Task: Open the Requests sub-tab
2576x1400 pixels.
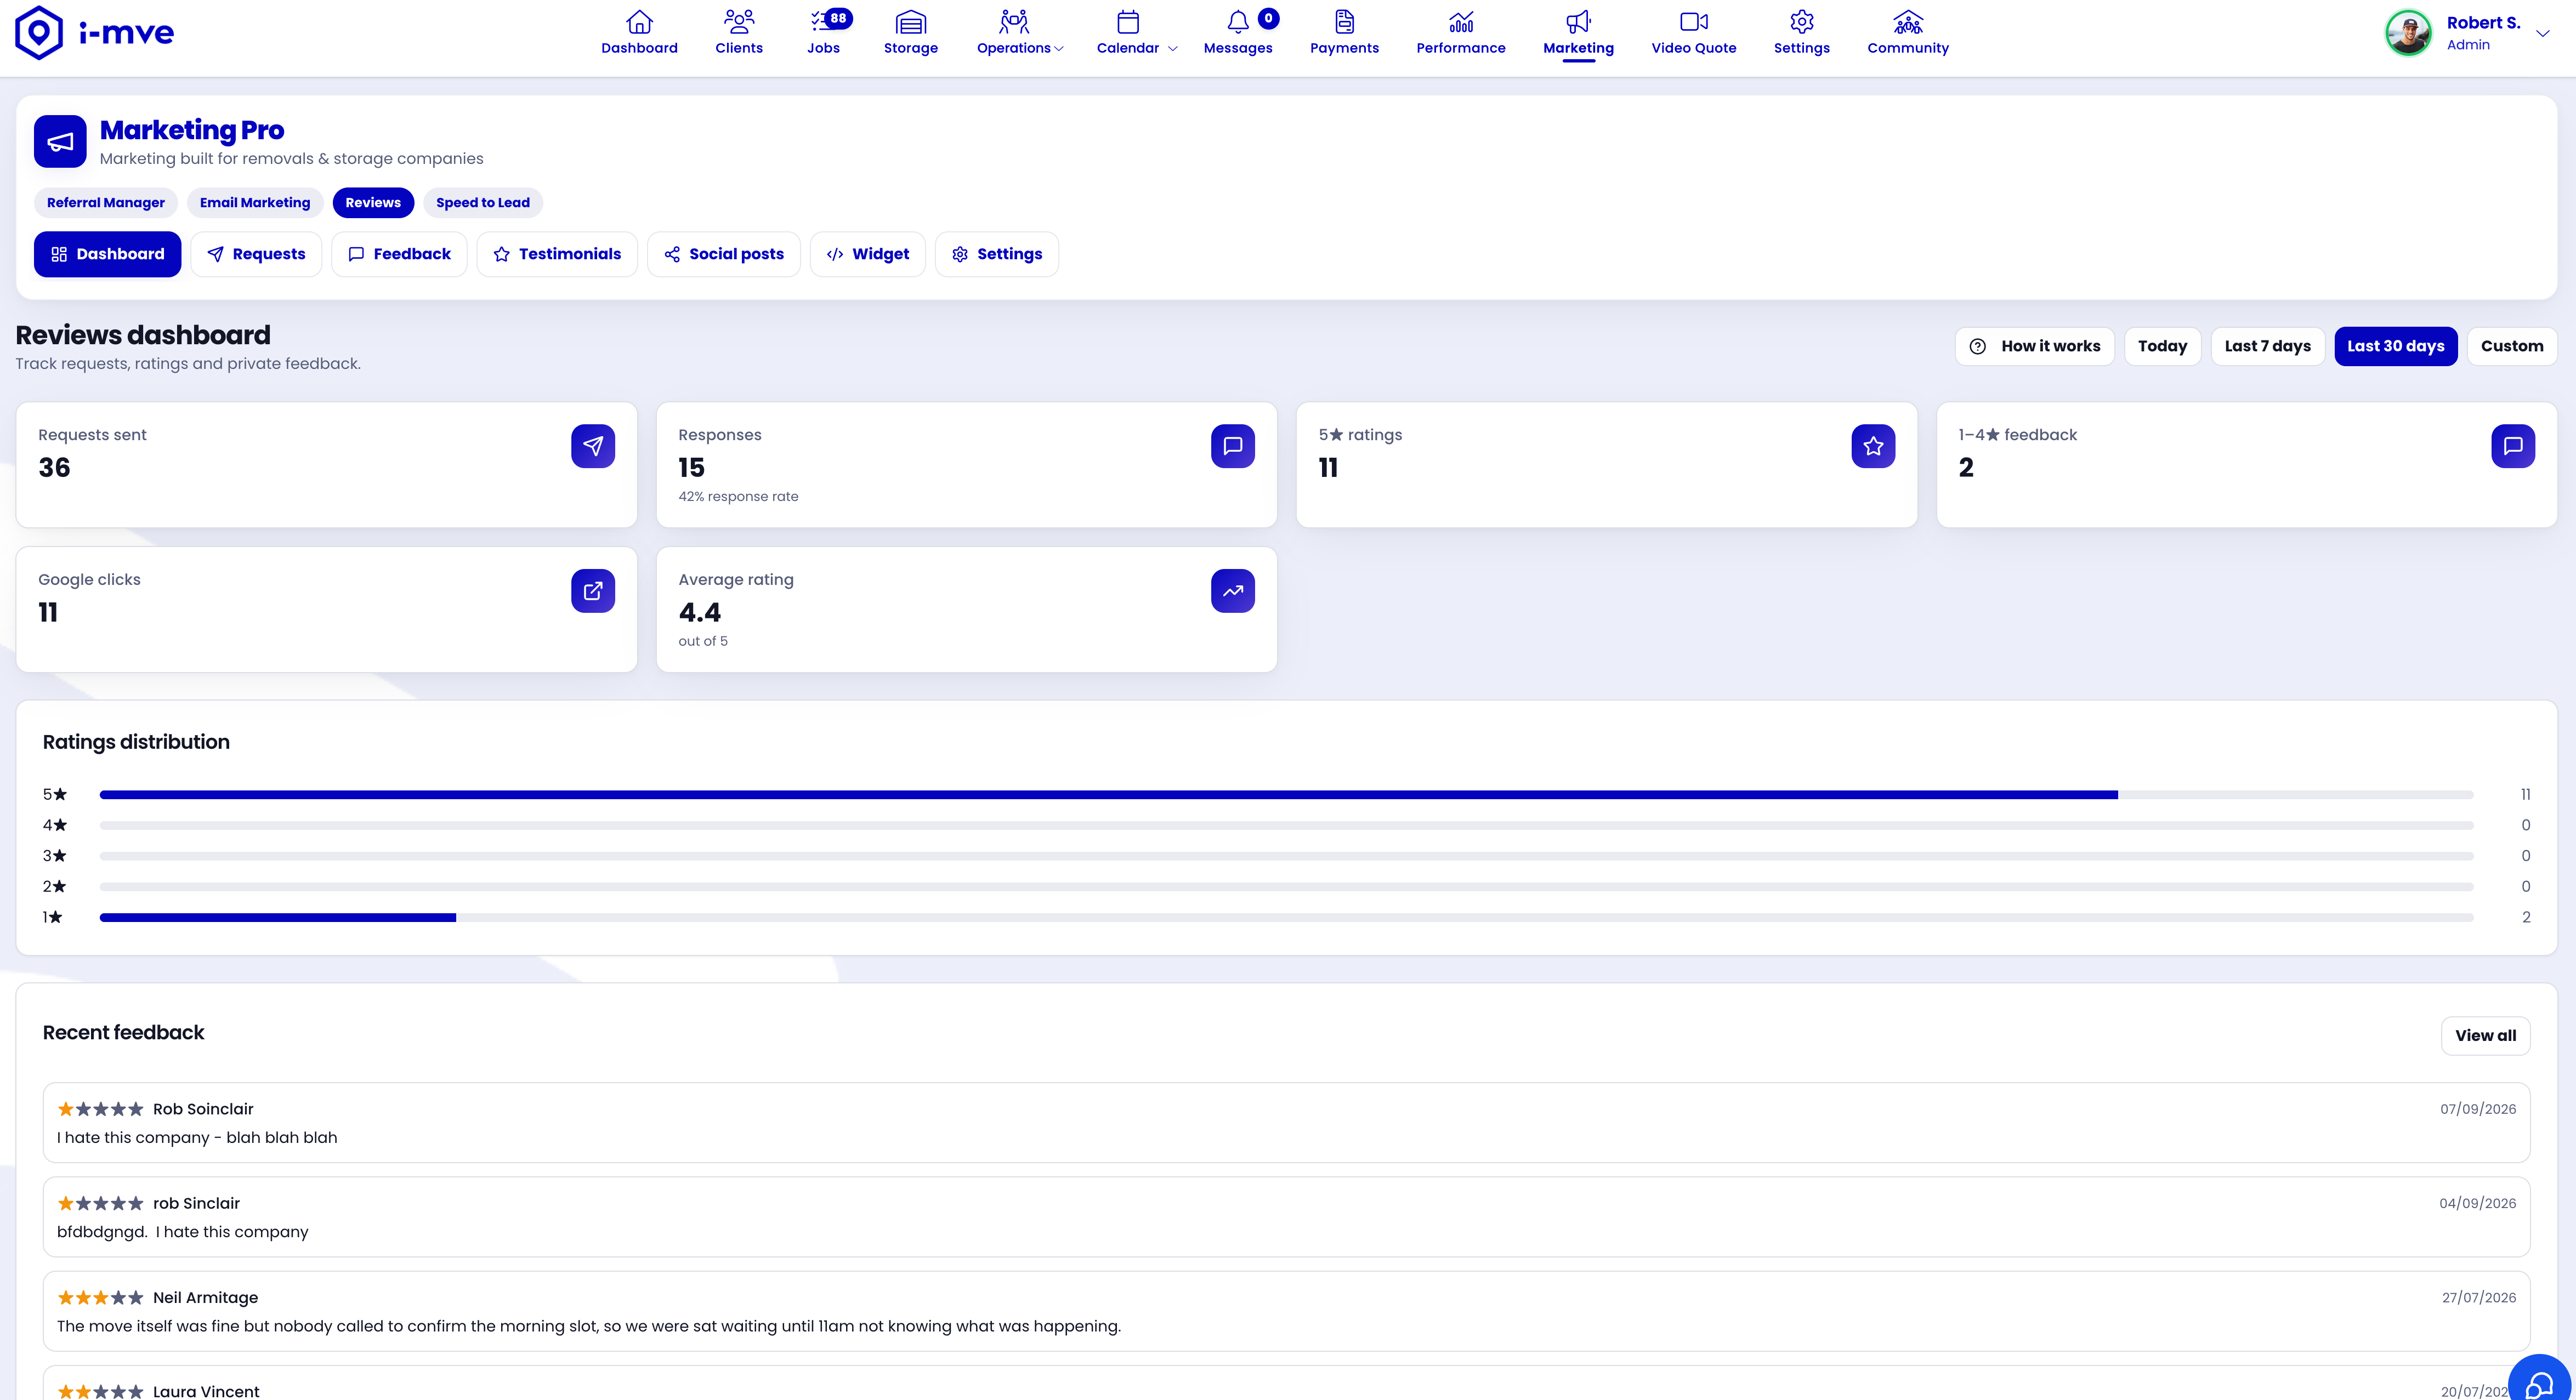Action: 256,254
